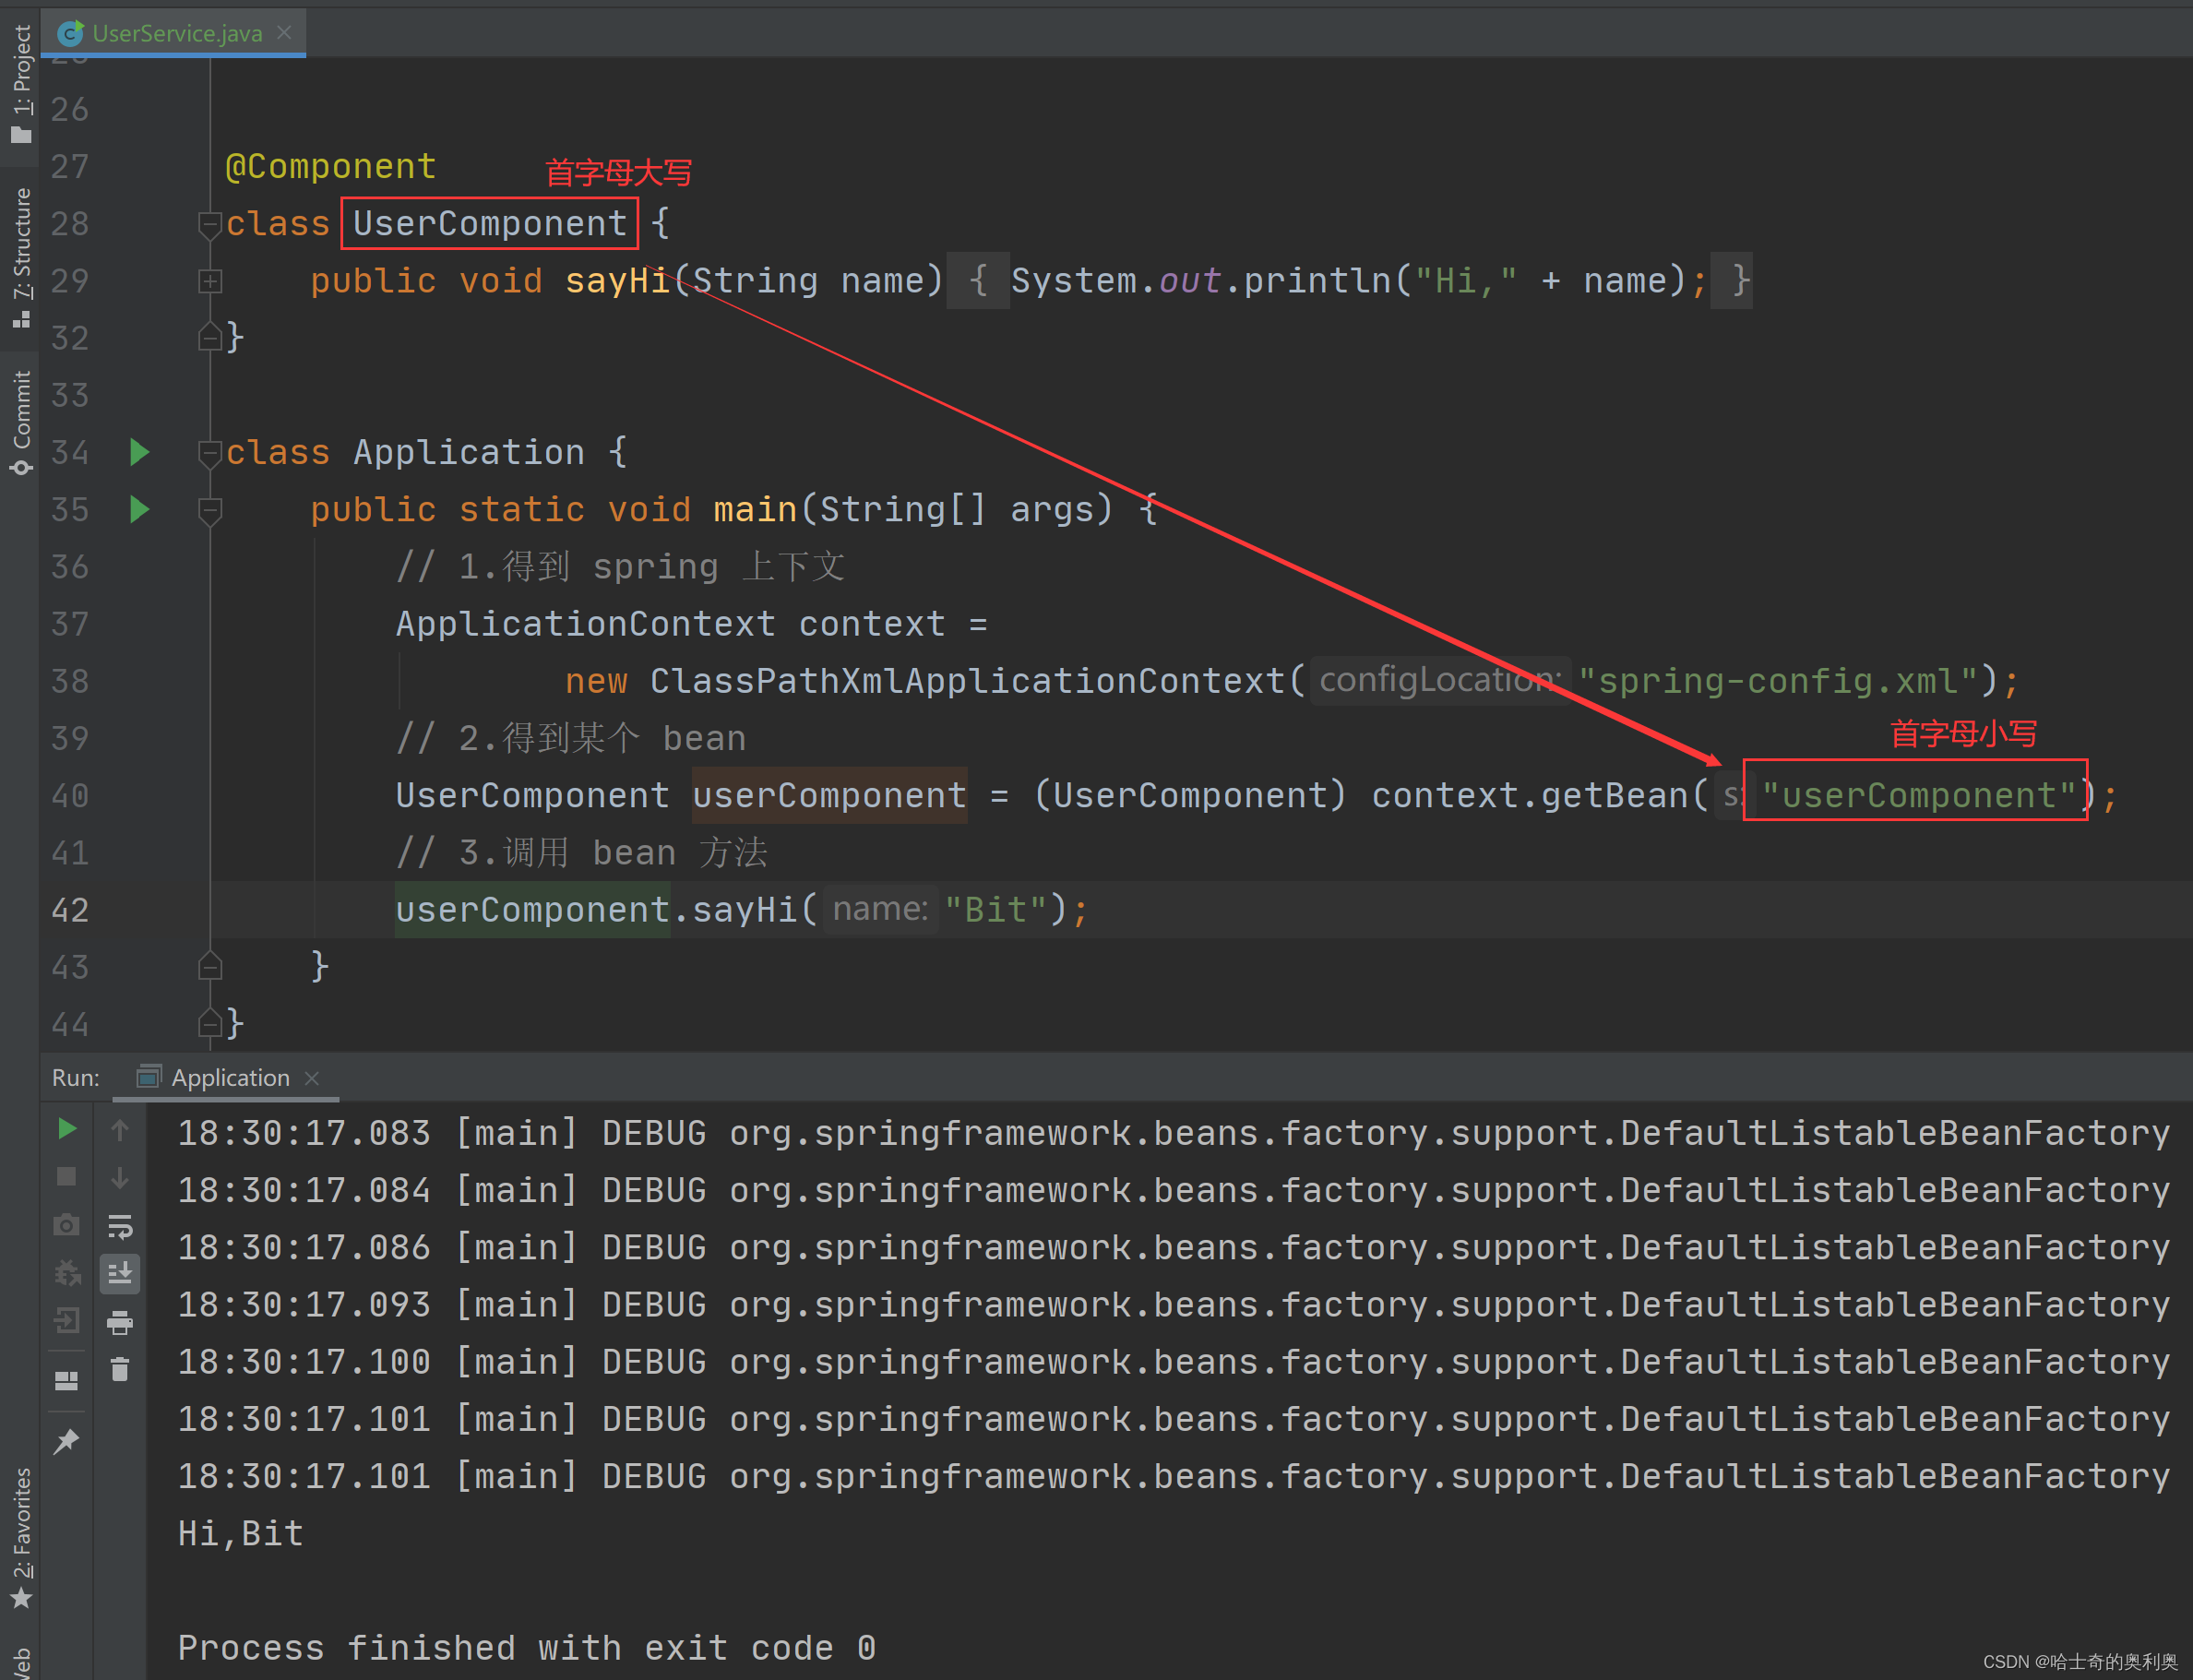Click the Stop process square icon
2193x1680 pixels.
[x=67, y=1177]
